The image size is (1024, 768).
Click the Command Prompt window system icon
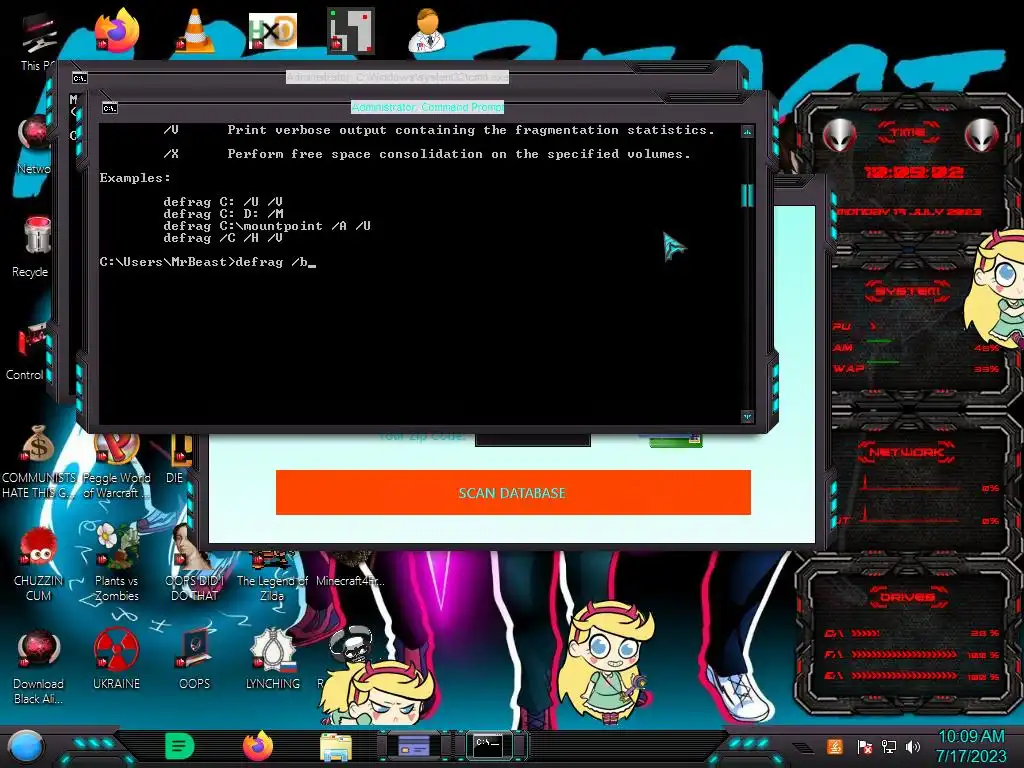click(x=110, y=108)
